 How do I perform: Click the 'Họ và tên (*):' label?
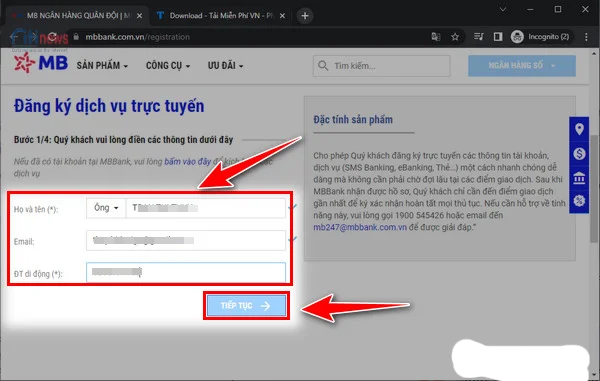point(36,209)
